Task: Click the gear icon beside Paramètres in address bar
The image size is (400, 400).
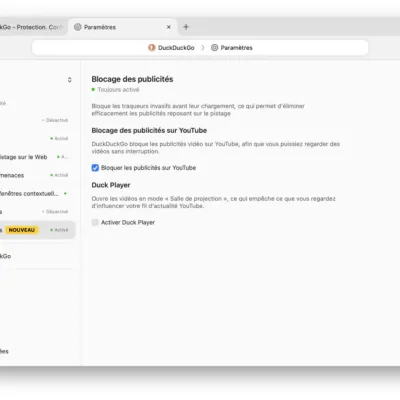Action: point(215,48)
